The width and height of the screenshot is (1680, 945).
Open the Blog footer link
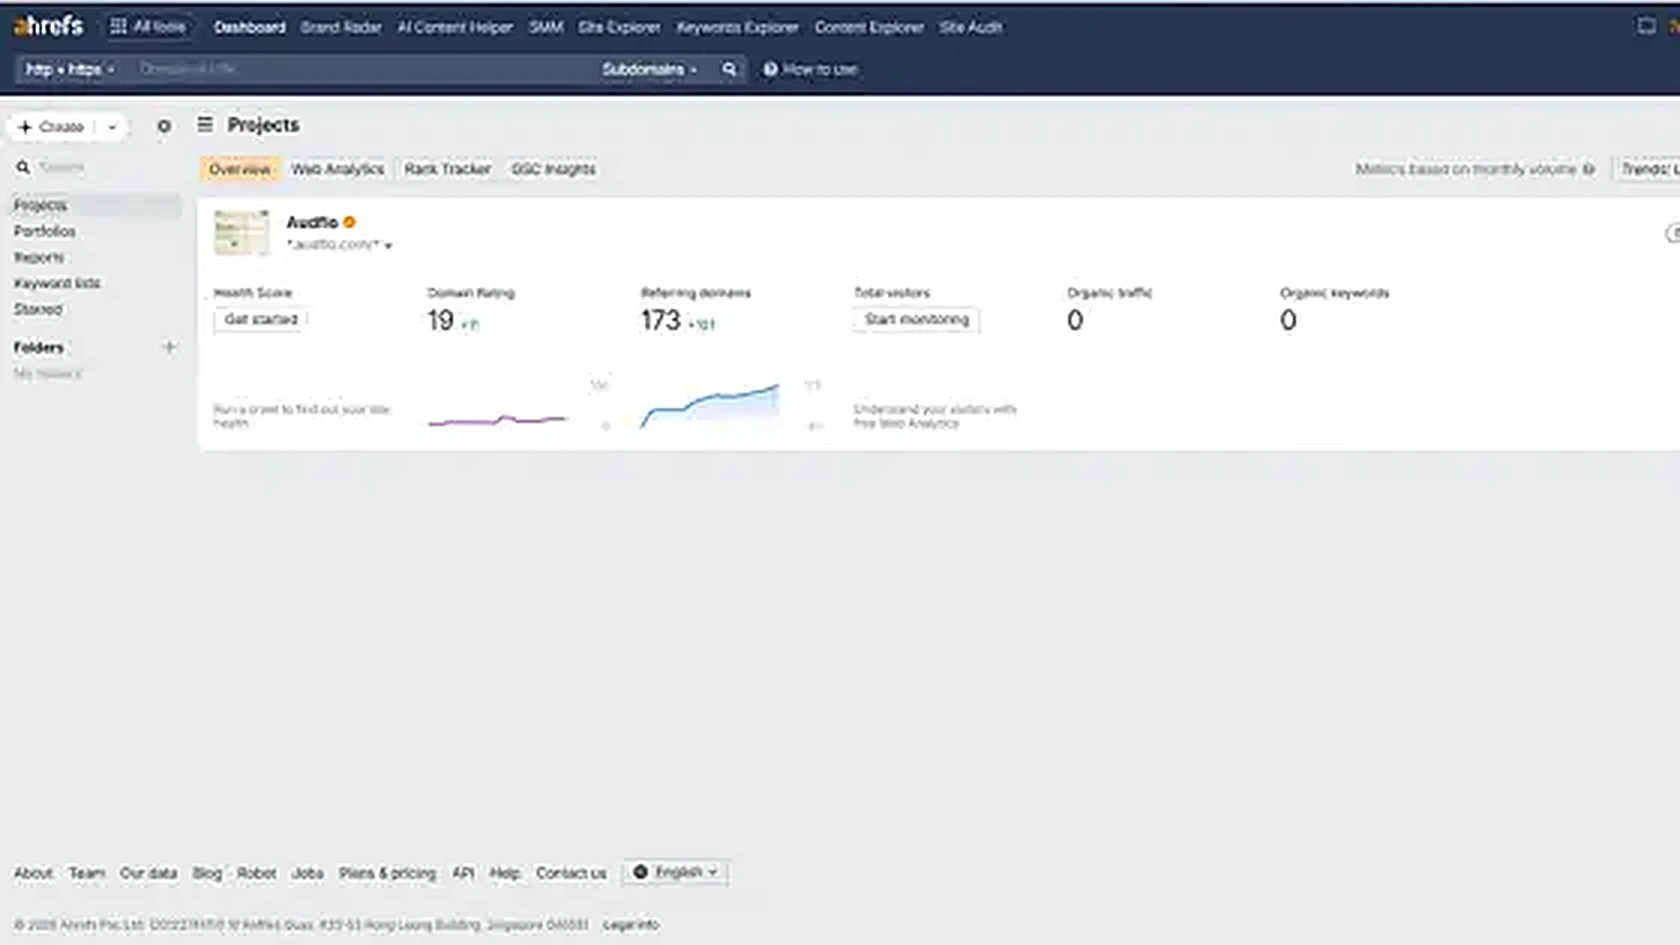(207, 873)
